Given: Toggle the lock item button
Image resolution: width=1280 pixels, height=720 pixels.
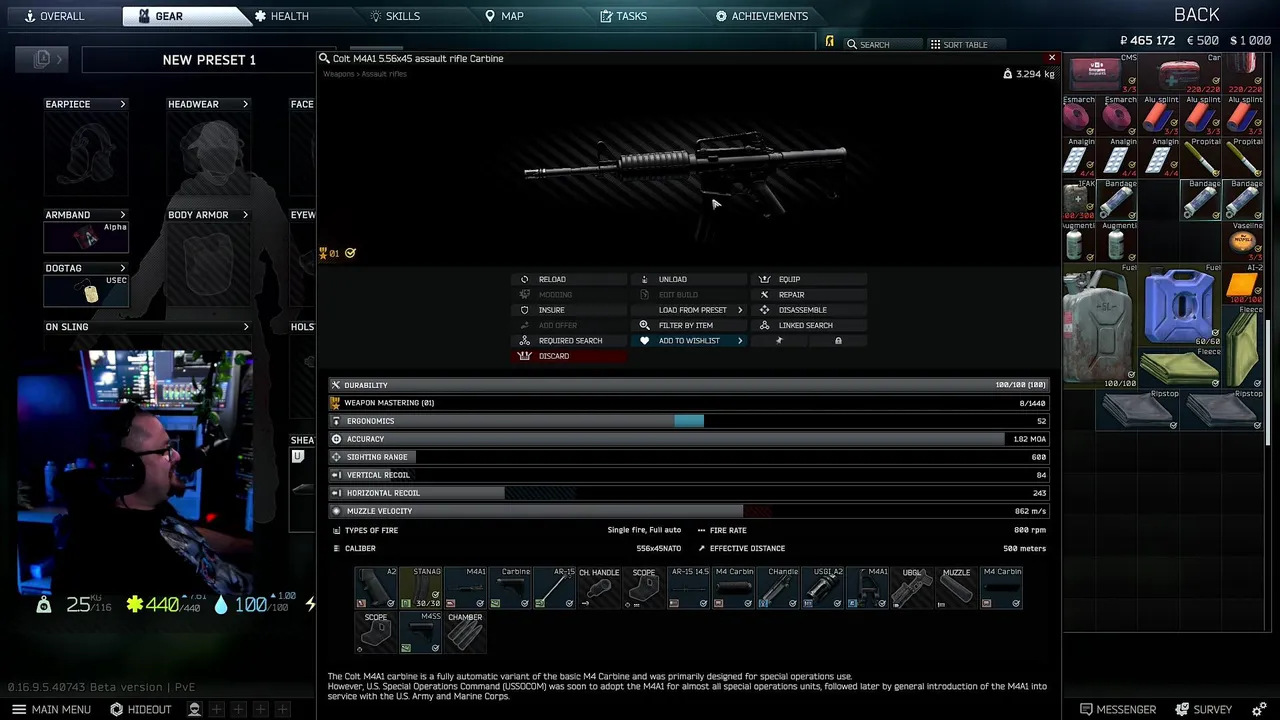Looking at the screenshot, I should point(838,341).
